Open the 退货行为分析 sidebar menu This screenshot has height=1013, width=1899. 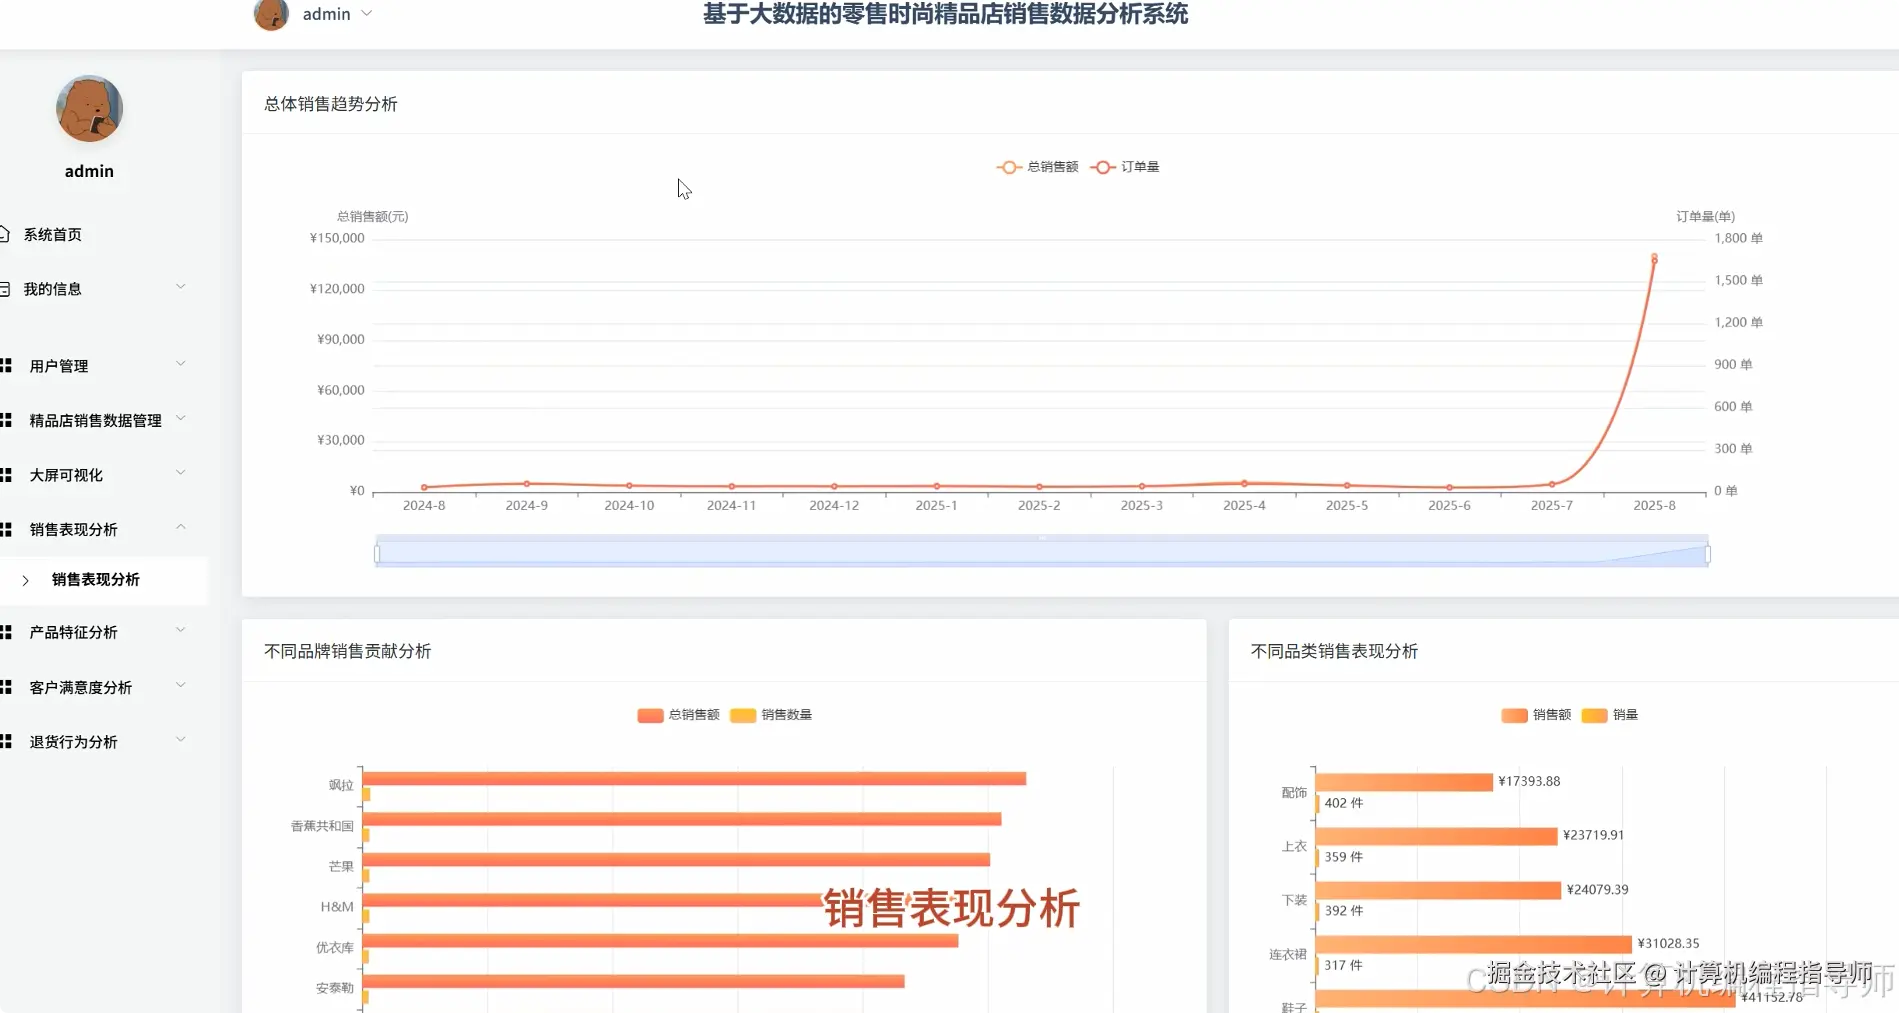point(74,742)
